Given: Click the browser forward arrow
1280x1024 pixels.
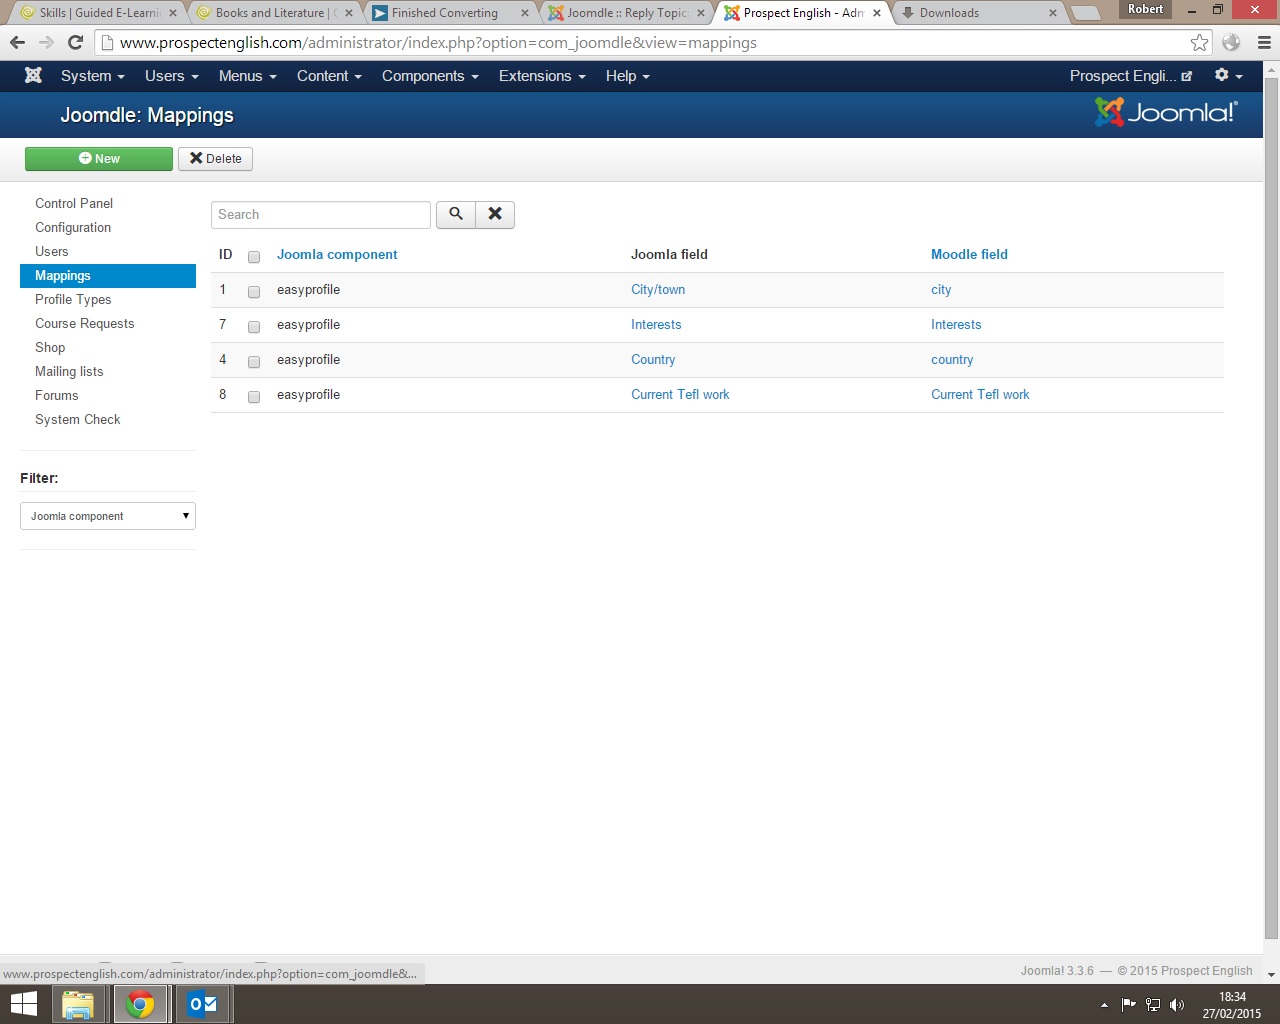Looking at the screenshot, I should pyautogui.click(x=46, y=43).
